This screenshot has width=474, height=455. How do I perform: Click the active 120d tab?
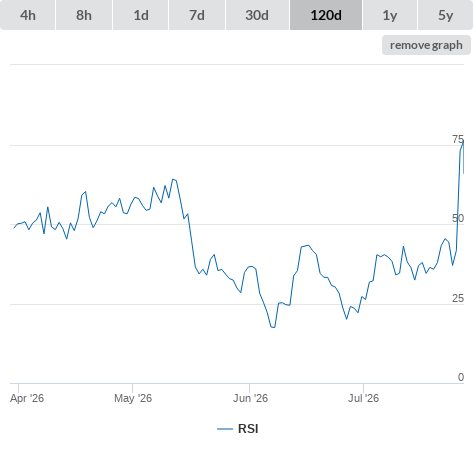coord(326,15)
